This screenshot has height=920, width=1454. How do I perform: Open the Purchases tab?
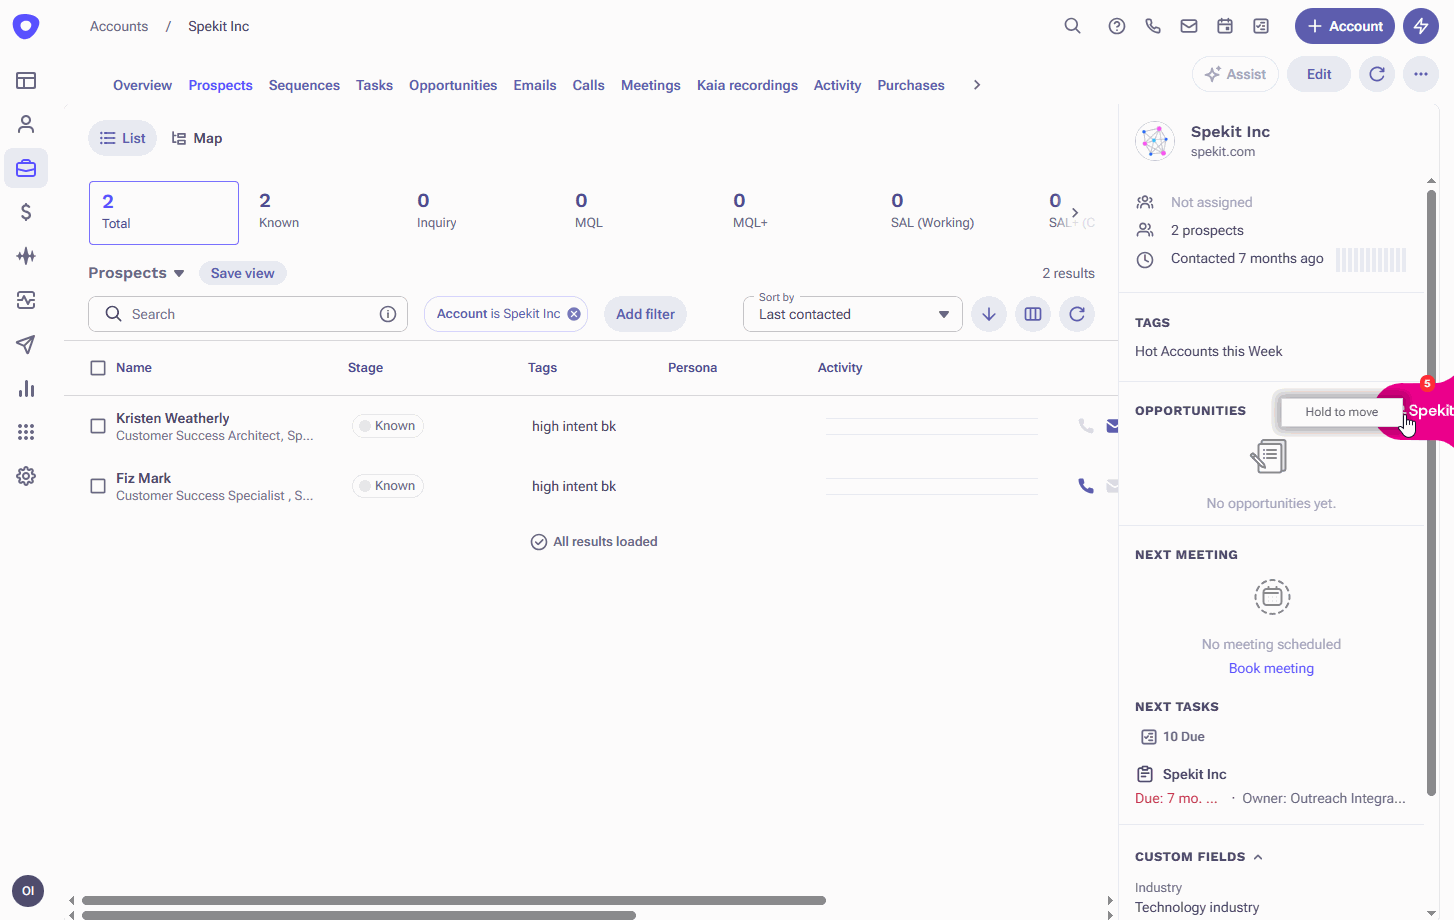[911, 85]
